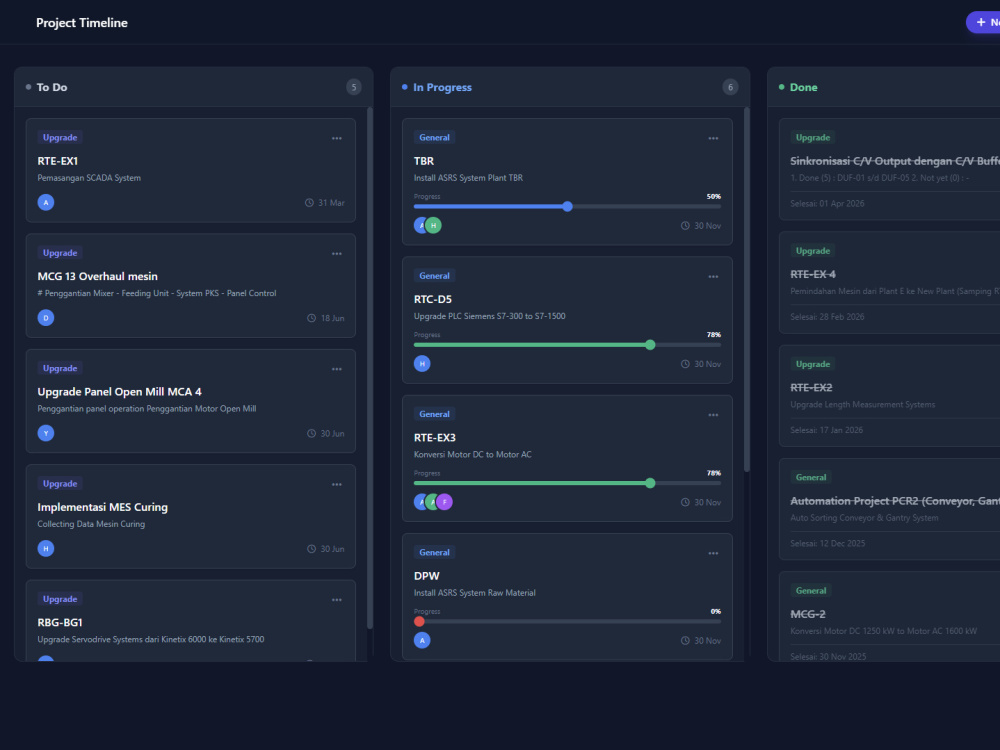Click avatar H on Implementasi MES Curing card
The height and width of the screenshot is (750, 1000).
[46, 548]
